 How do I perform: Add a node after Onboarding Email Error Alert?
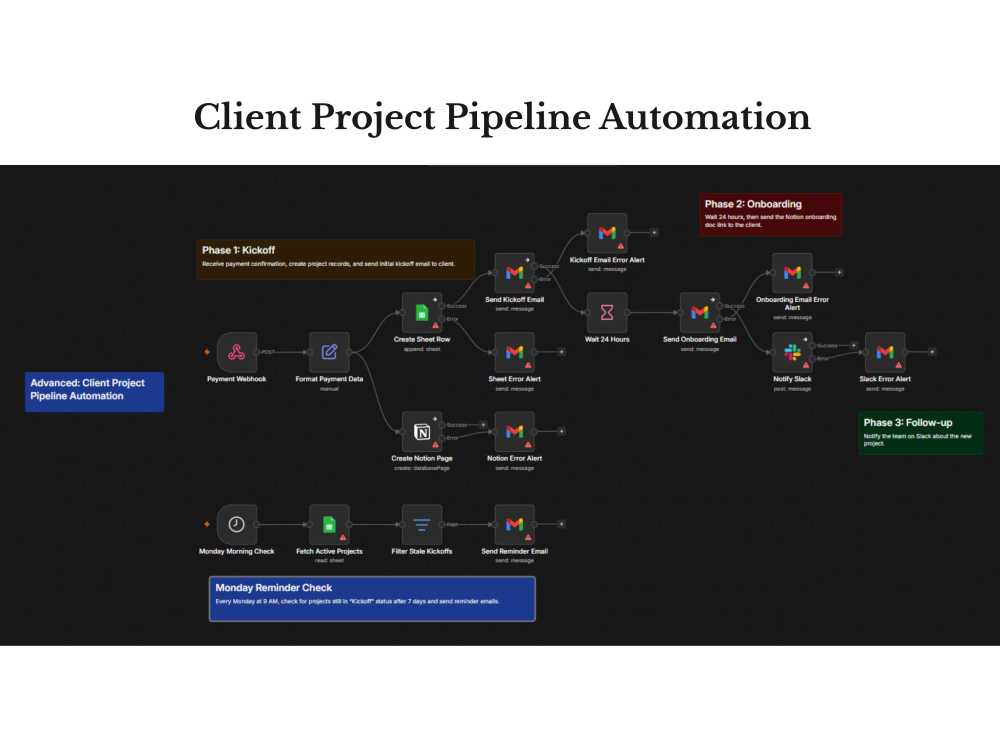tap(839, 272)
